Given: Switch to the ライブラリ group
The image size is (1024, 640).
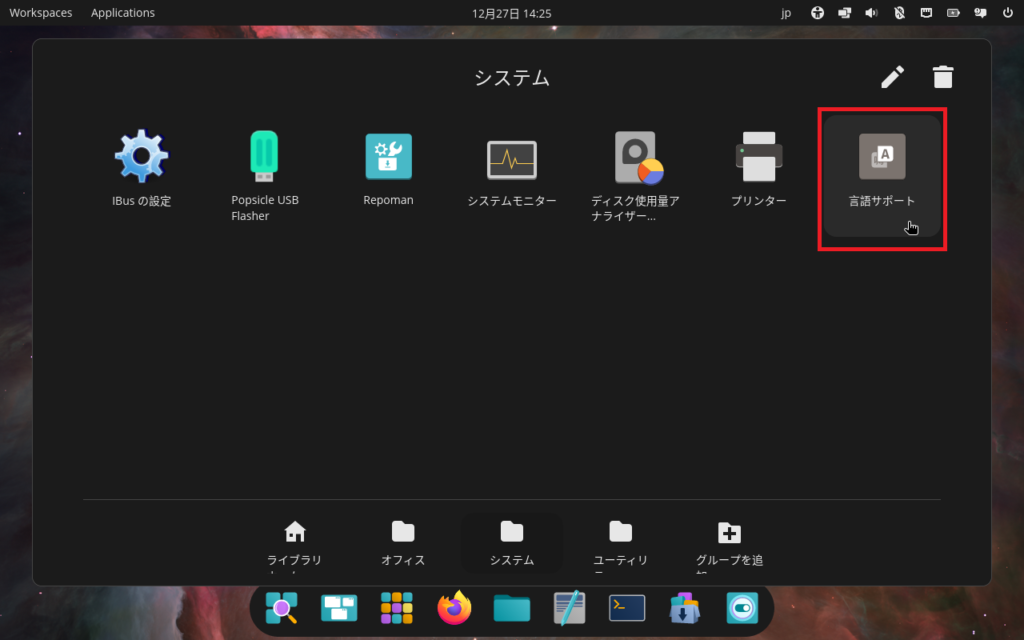Looking at the screenshot, I should click(x=295, y=543).
